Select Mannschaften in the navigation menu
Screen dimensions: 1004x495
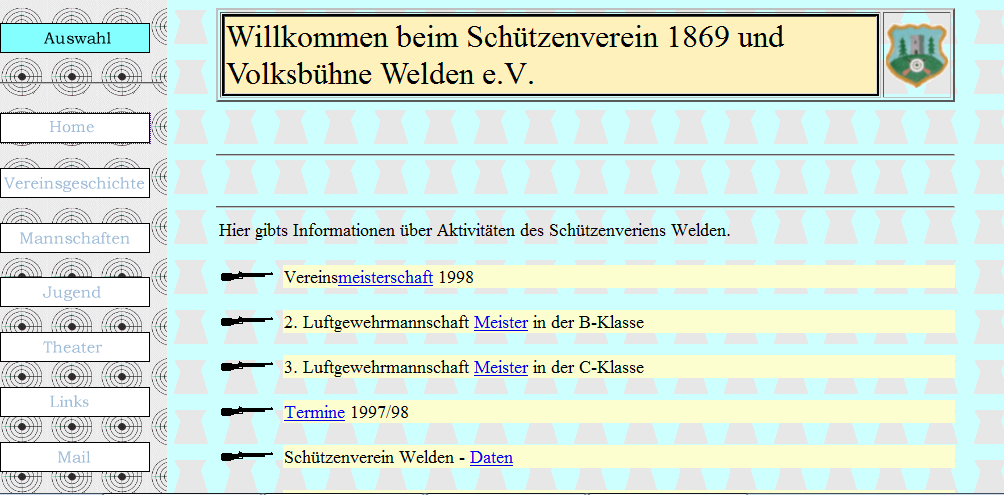pos(74,238)
